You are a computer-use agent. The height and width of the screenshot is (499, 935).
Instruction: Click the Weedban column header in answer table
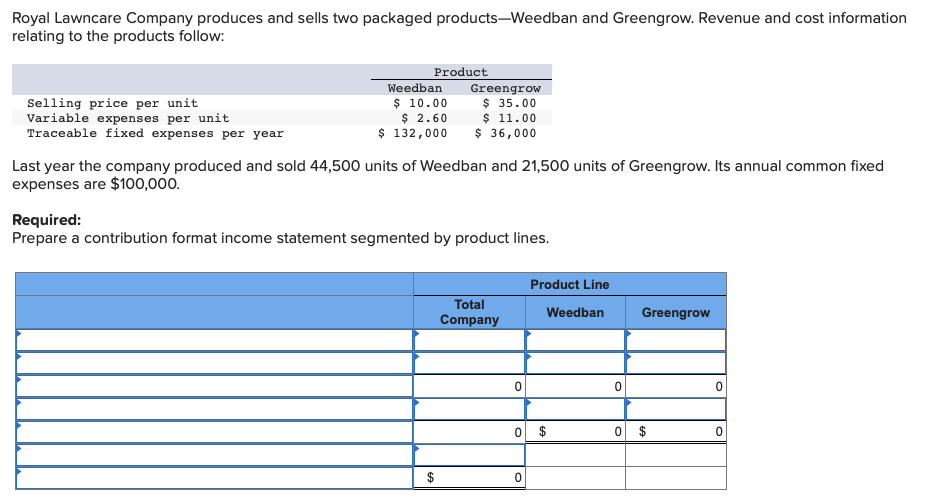575,312
